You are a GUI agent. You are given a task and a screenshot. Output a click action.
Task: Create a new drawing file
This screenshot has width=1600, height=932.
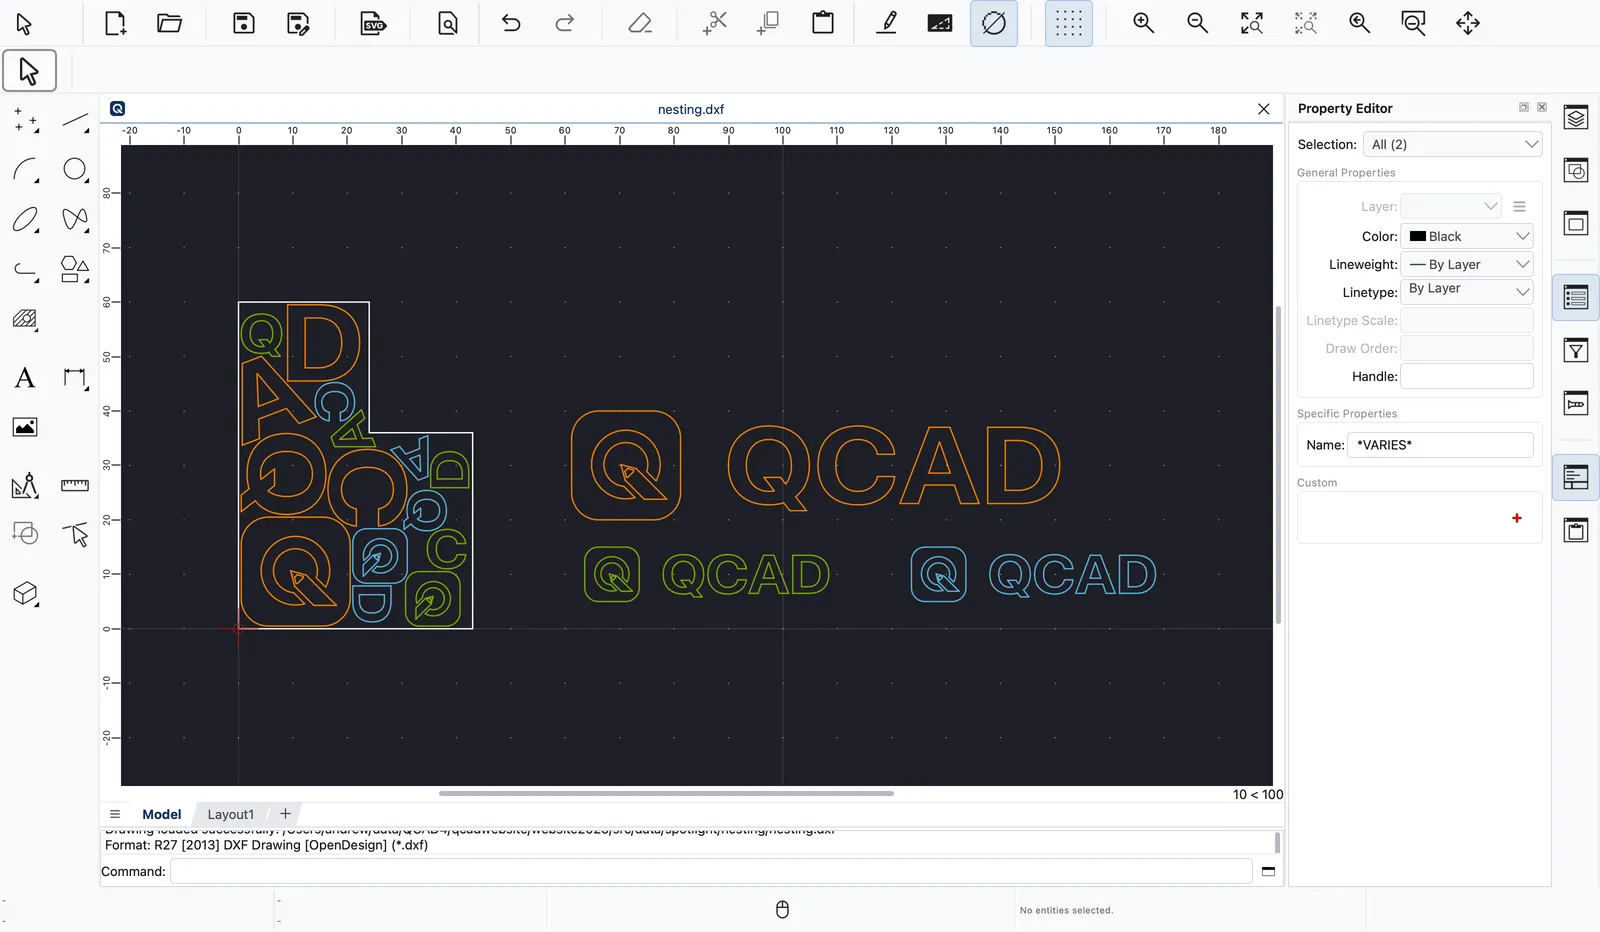116,23
